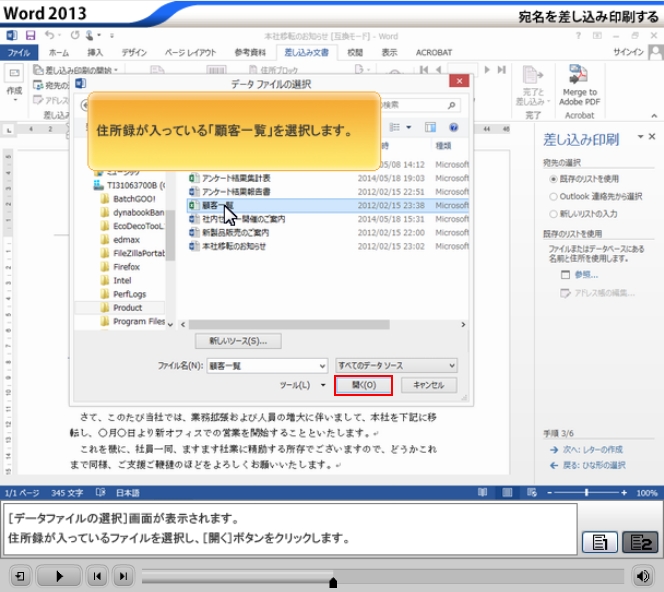
Task: Open the file name combo box dropdown
Action: pyautogui.click(x=322, y=365)
